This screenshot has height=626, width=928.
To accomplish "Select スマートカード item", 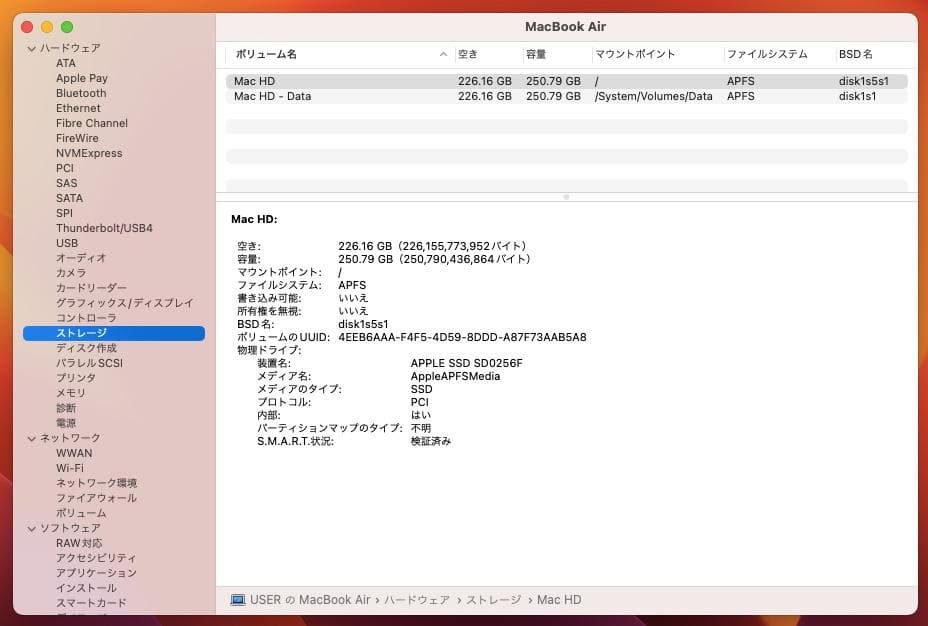I will [91, 603].
